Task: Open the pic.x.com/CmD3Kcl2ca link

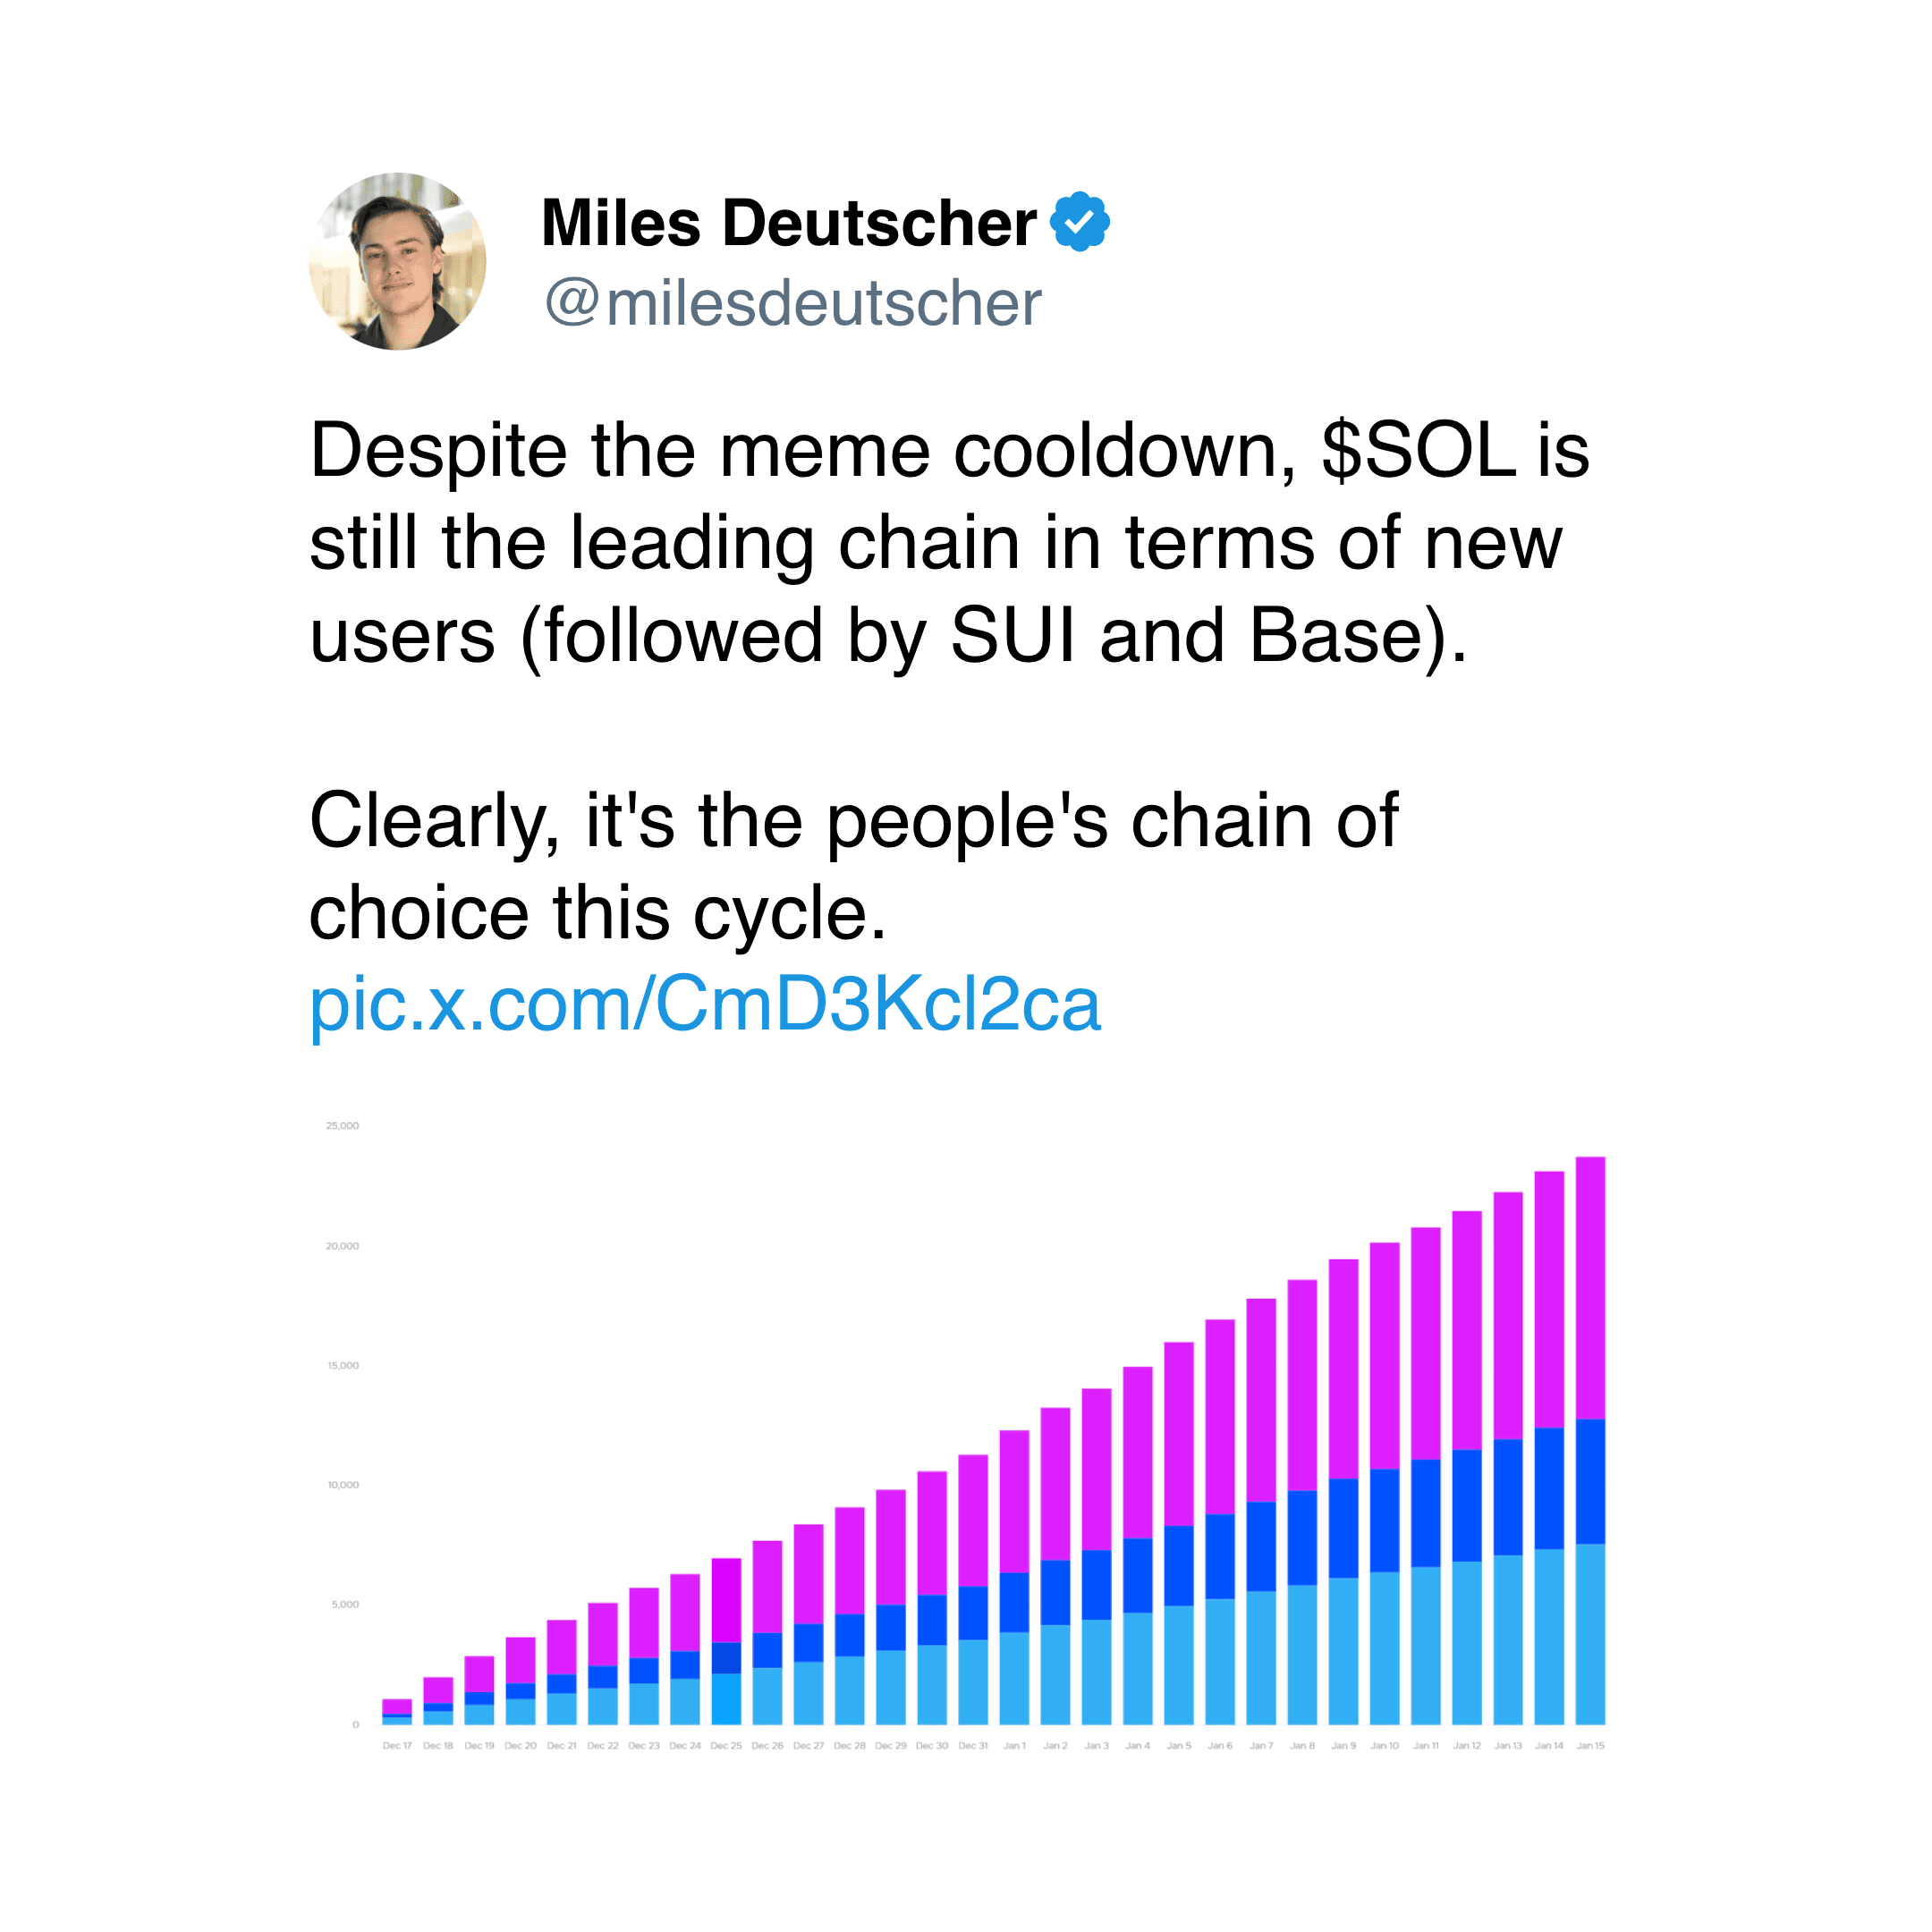Action: coord(705,1004)
